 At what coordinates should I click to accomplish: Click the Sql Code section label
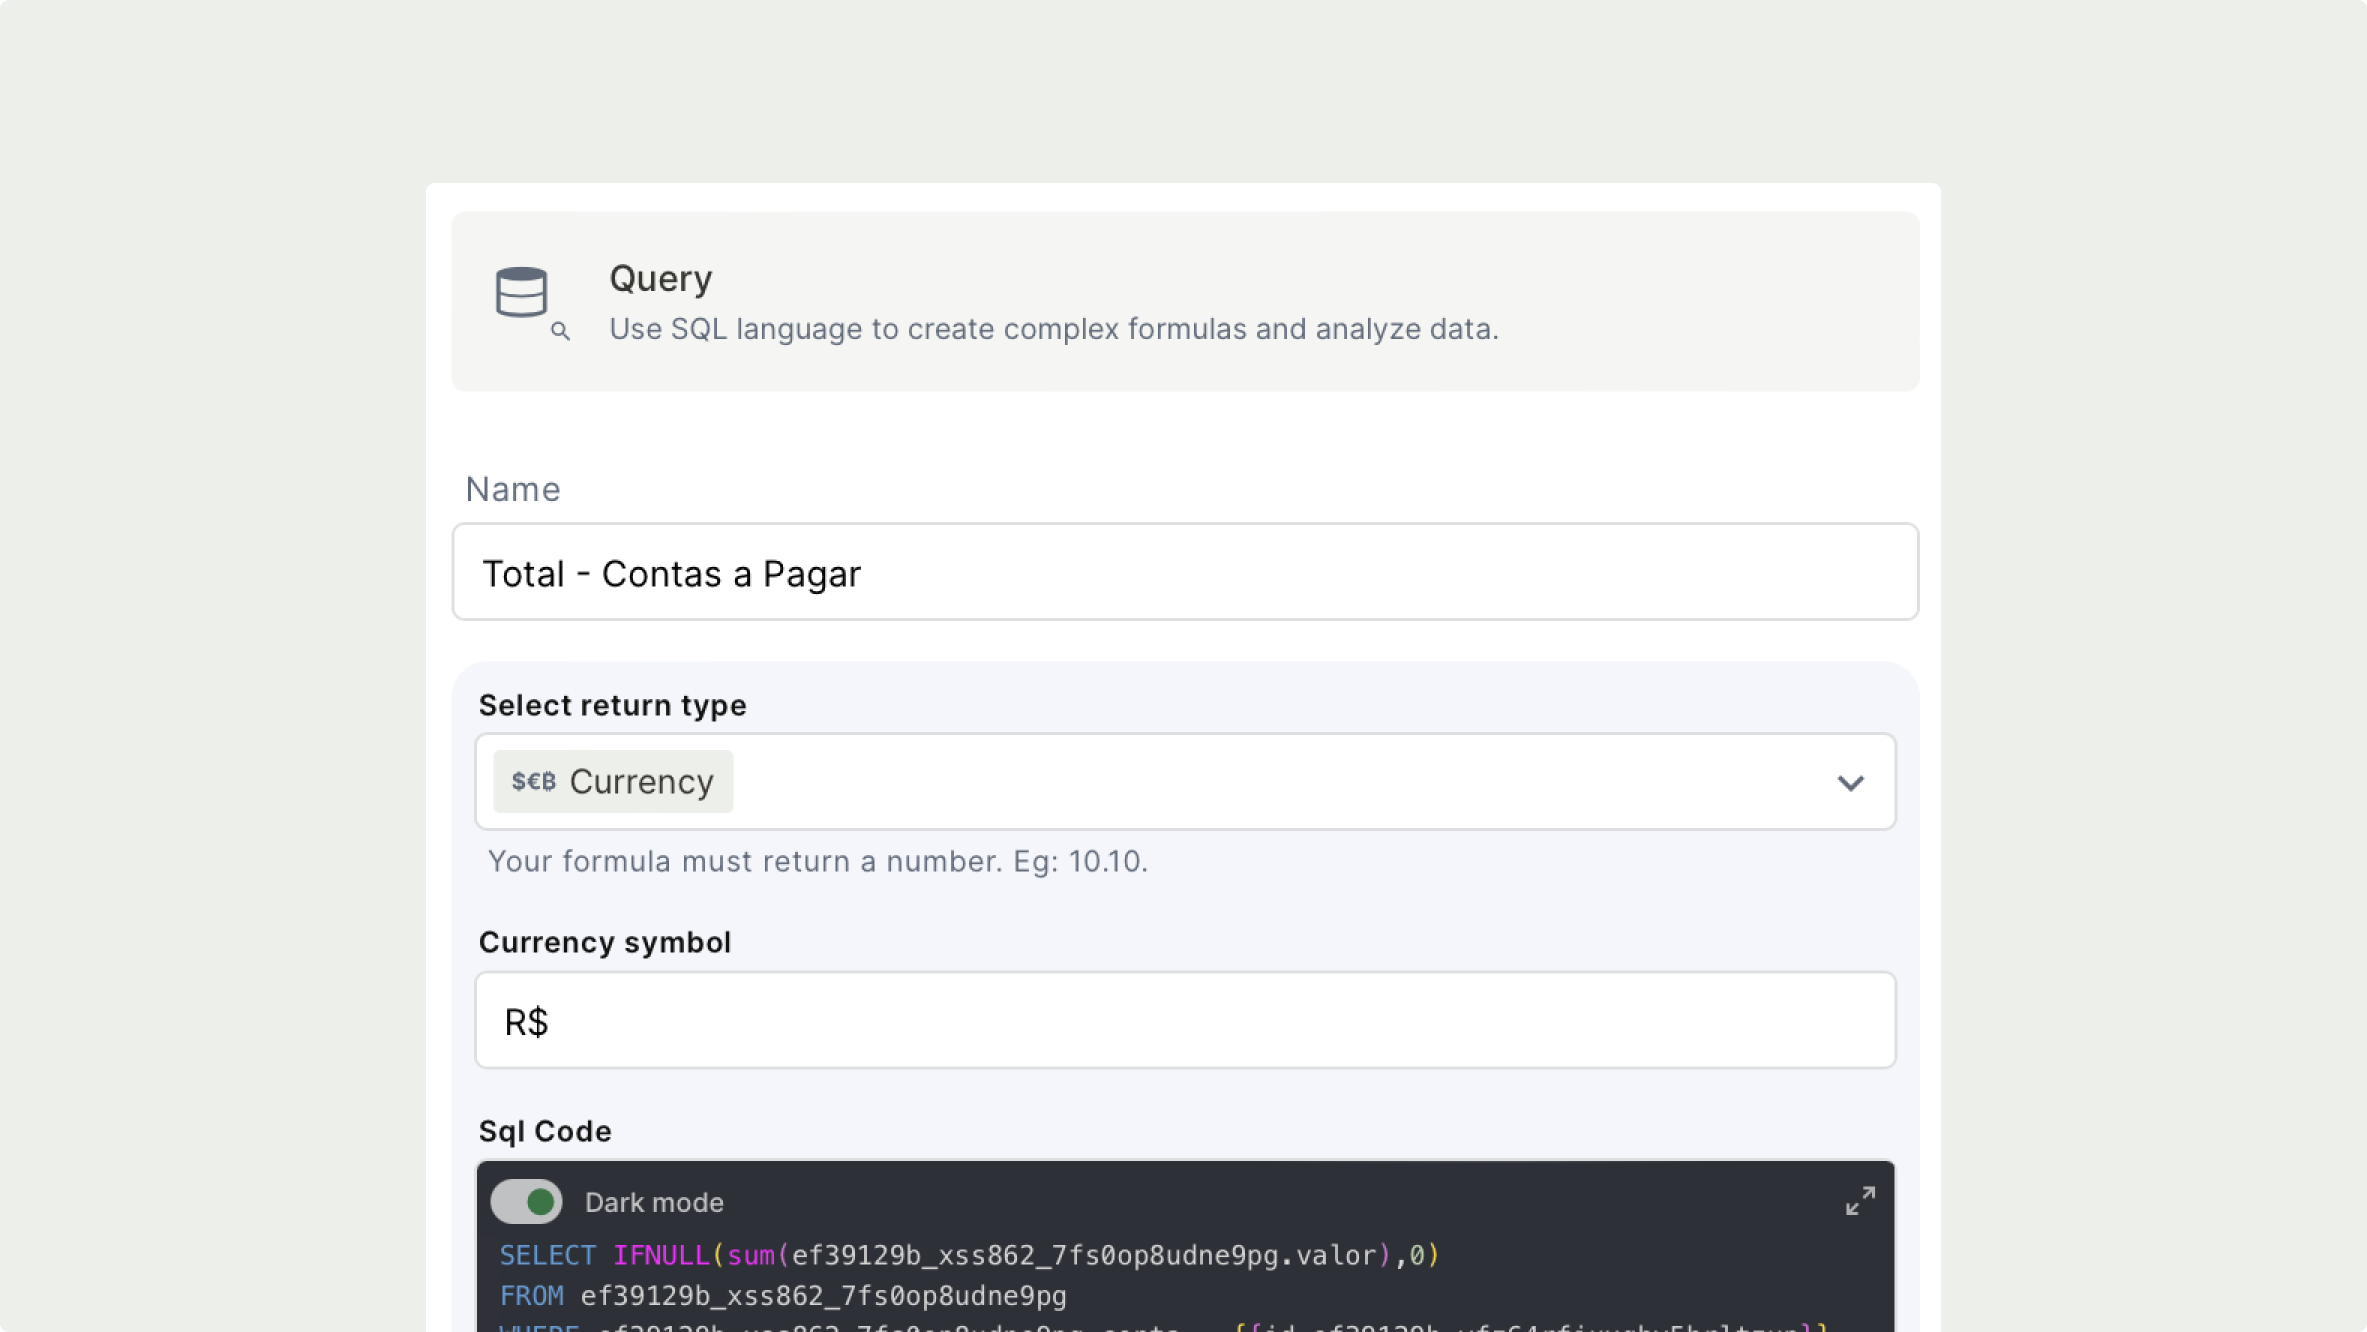click(545, 1131)
